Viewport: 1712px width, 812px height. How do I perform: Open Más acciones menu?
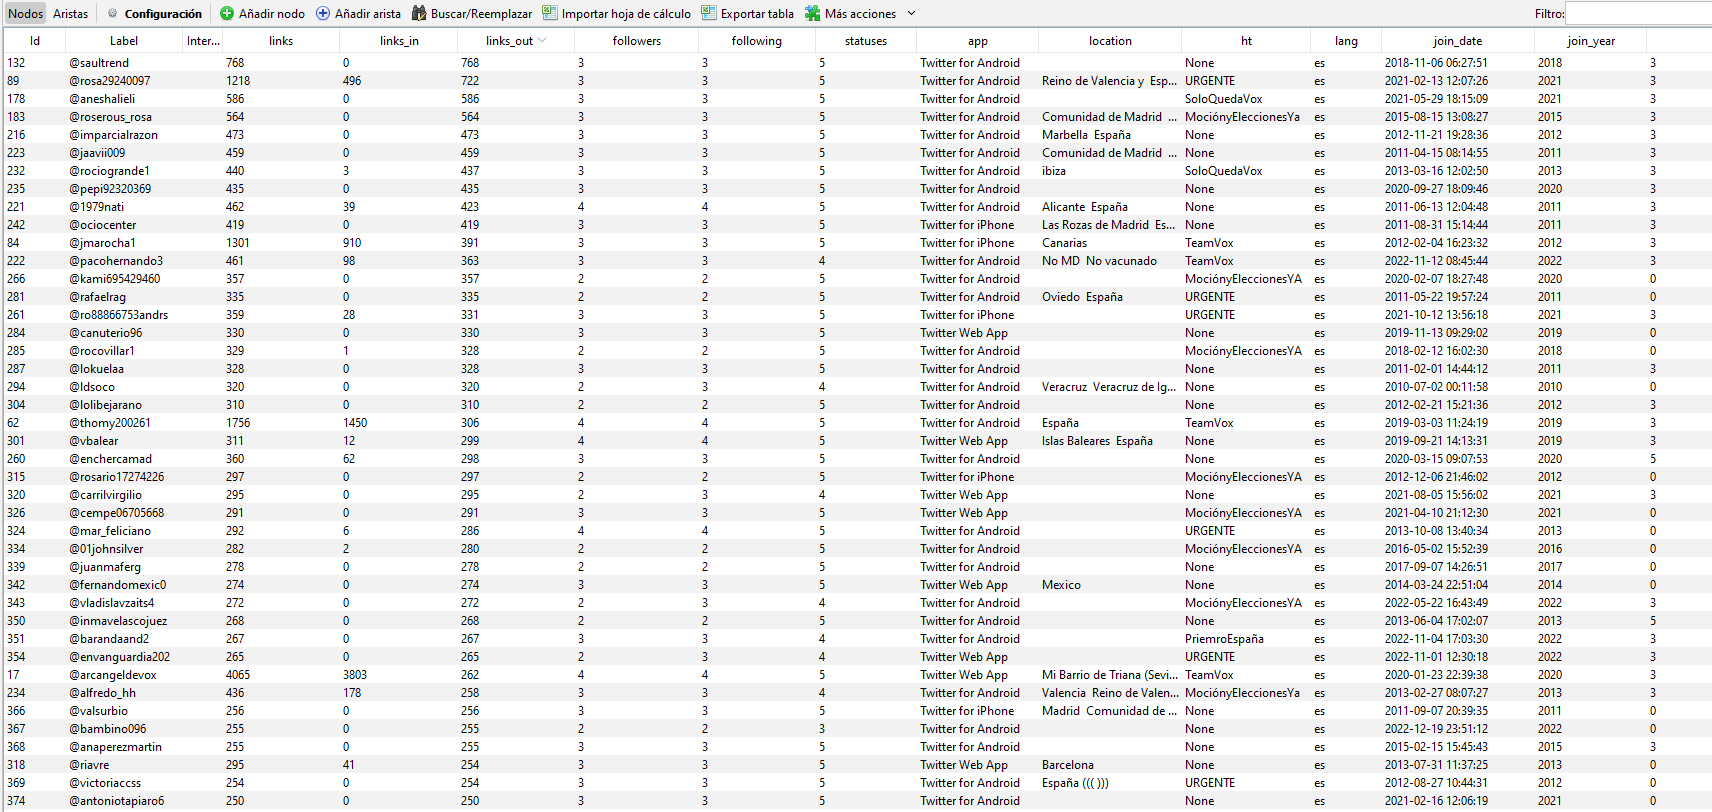click(851, 13)
